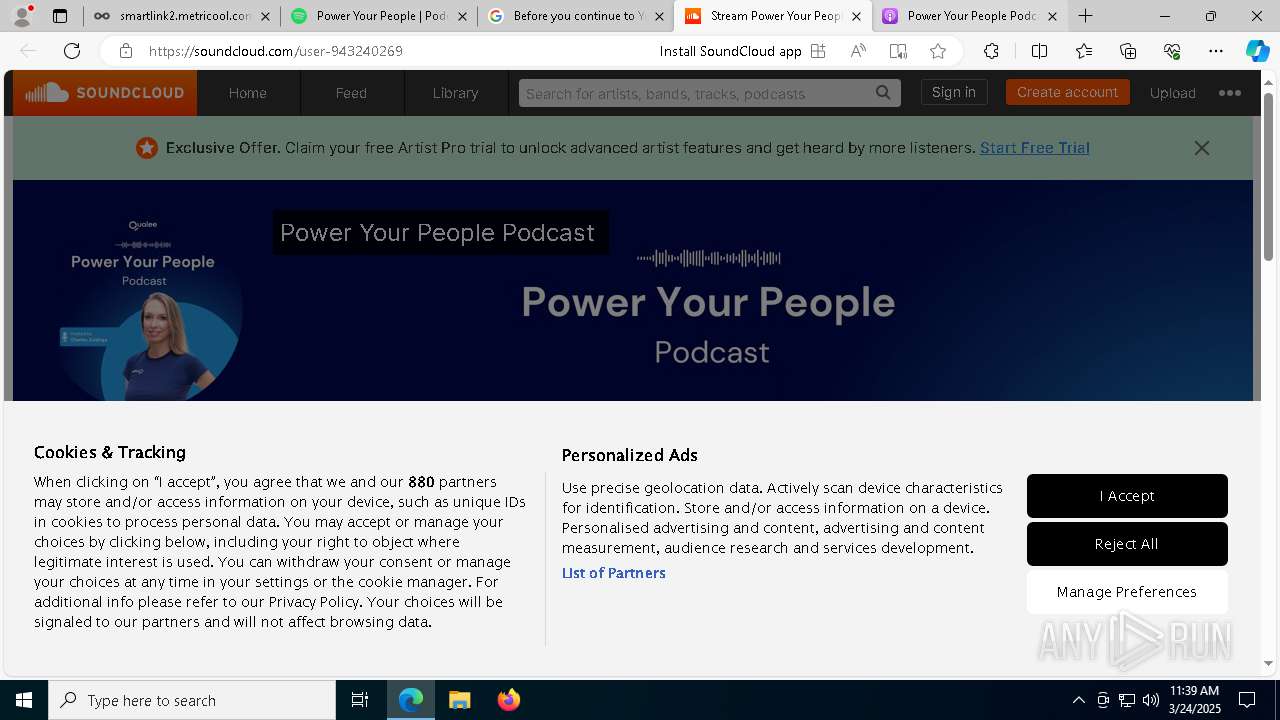Go back to the previous page
The image size is (1280, 720).
28,51
